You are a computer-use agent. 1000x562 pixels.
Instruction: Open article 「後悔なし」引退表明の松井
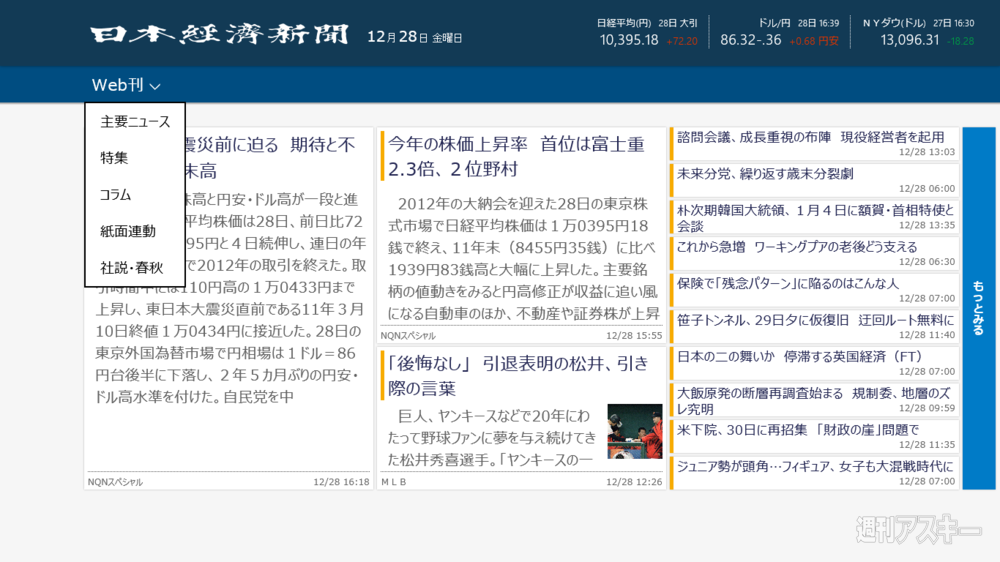click(x=518, y=376)
